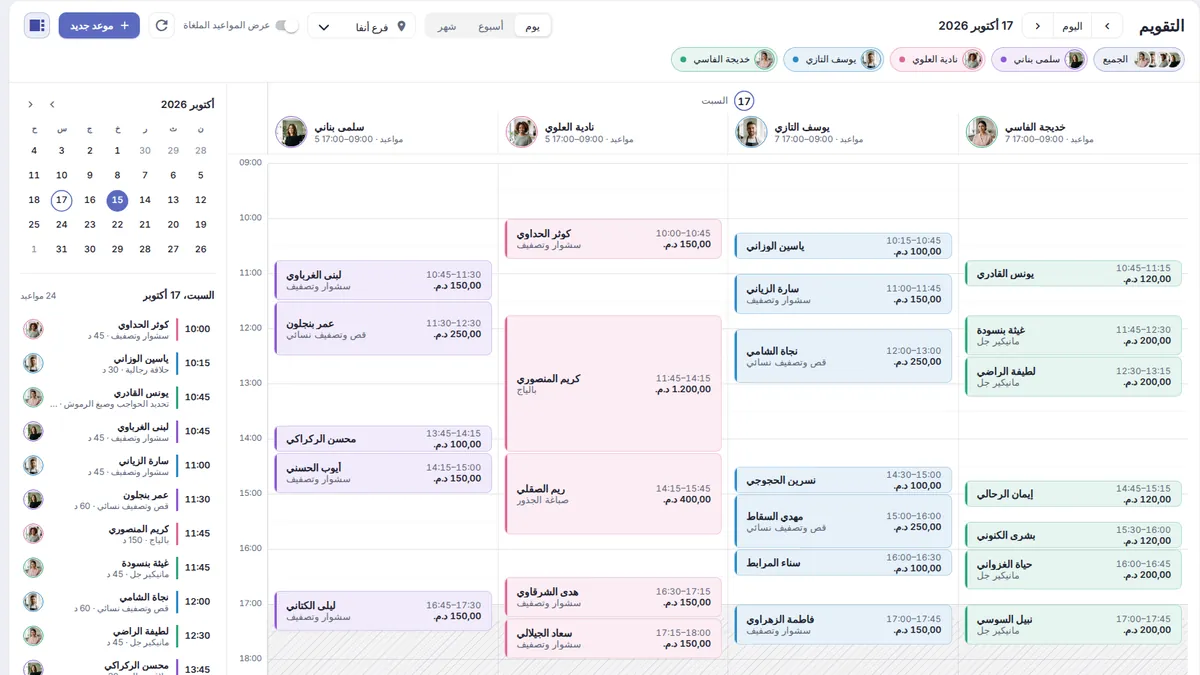Screen dimensions: 1200x675
Task: Select لطيفة الراضي 12:30 row in agenda list
Action: point(118,635)
